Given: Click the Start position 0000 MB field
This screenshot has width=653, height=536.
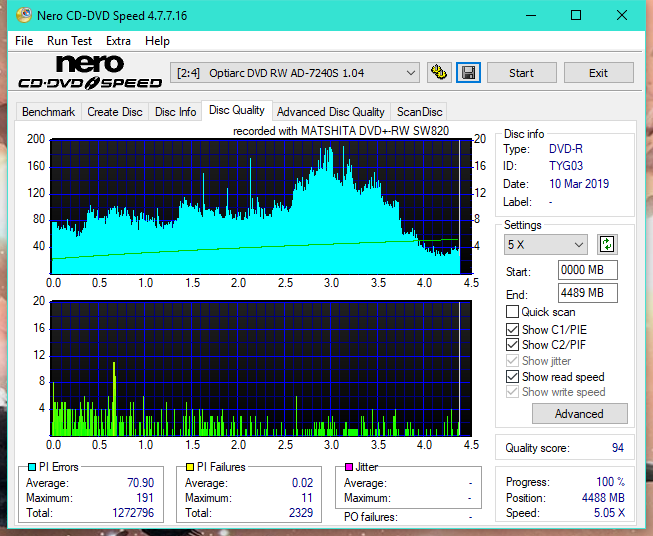Looking at the screenshot, I should [x=588, y=270].
